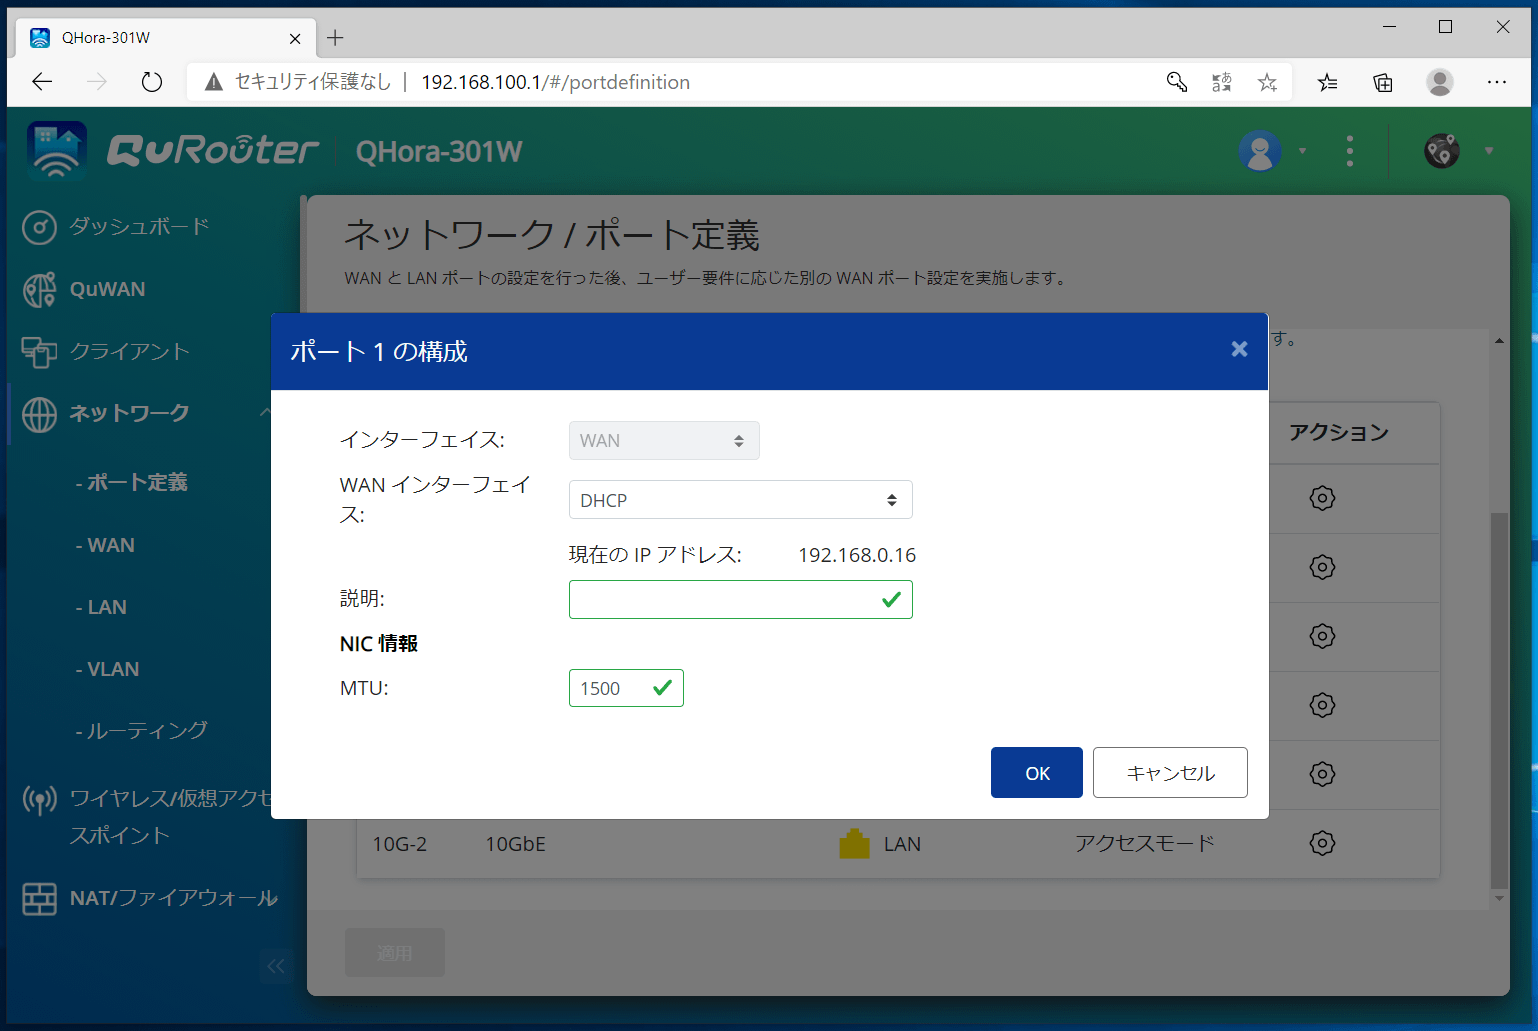The width and height of the screenshot is (1538, 1031).
Task: Close the QHora-301W browser tab
Action: (x=295, y=38)
